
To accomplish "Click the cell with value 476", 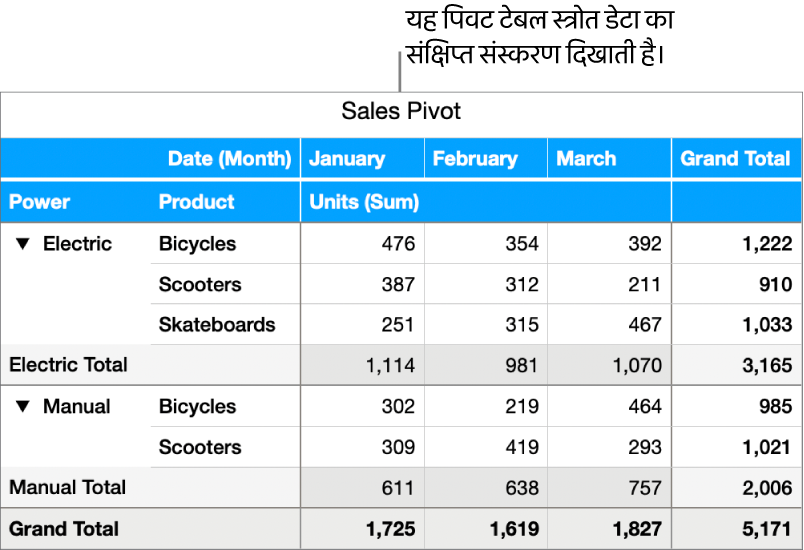I will point(397,244).
